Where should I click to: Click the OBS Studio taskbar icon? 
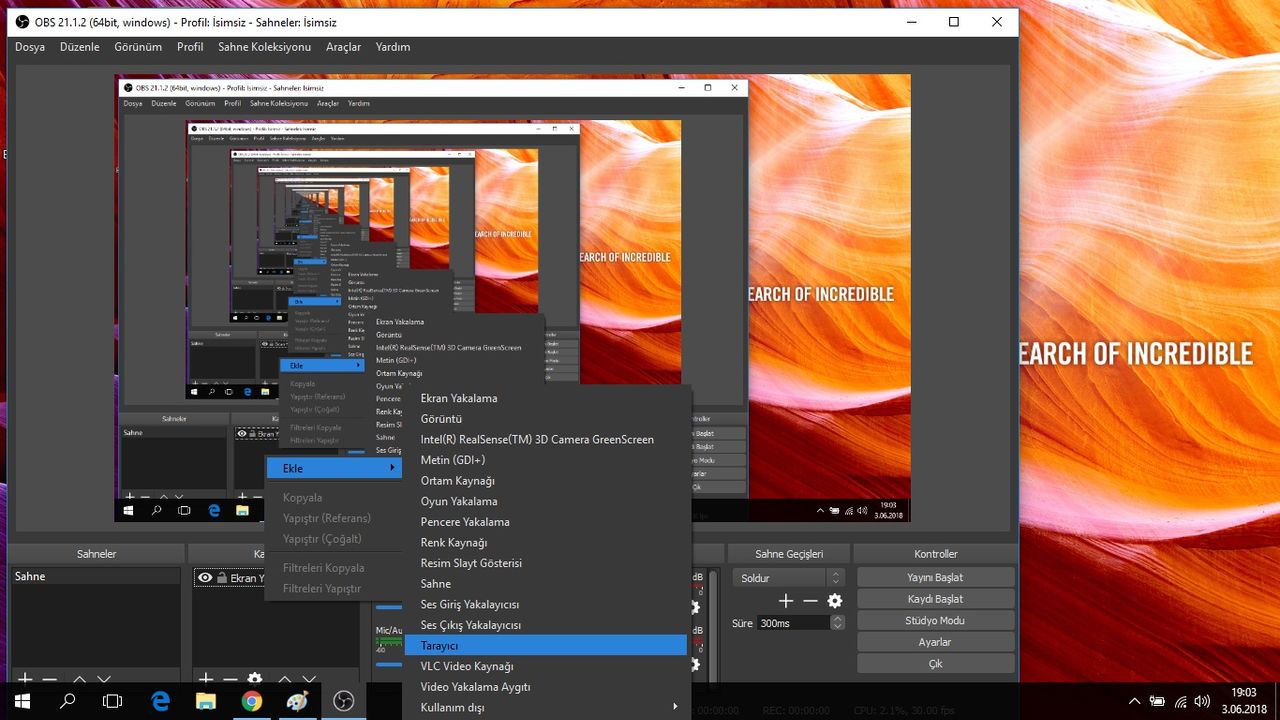343,701
